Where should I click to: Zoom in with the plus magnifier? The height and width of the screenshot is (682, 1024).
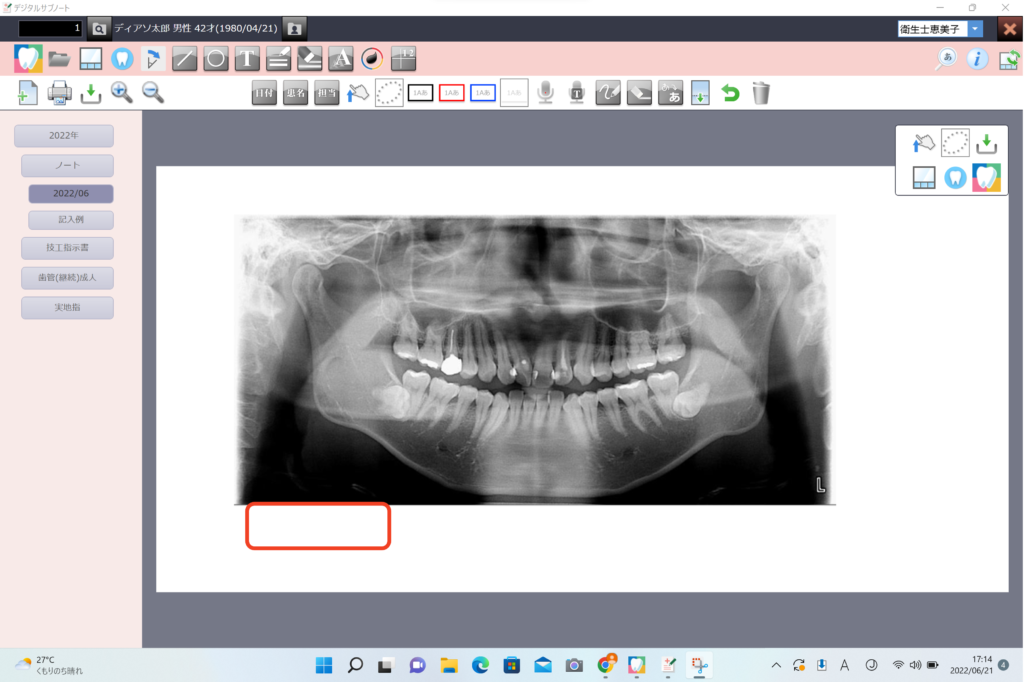[x=122, y=93]
